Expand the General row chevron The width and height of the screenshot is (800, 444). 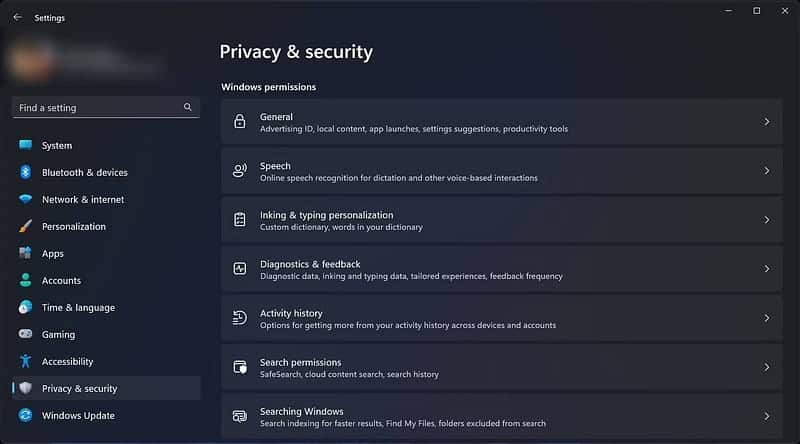[x=766, y=121]
